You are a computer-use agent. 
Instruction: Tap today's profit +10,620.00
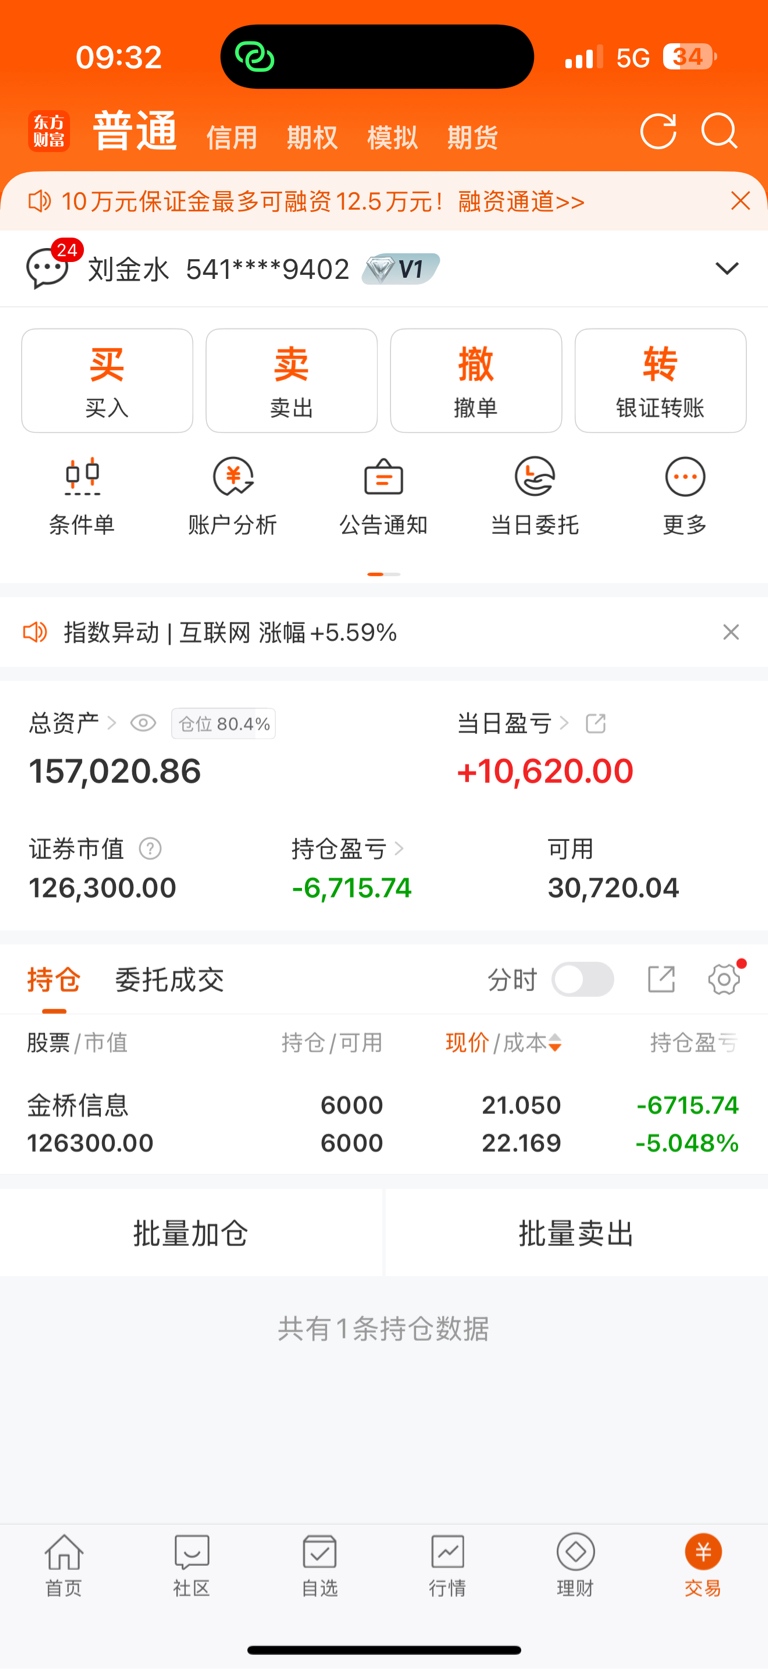pyautogui.click(x=545, y=771)
